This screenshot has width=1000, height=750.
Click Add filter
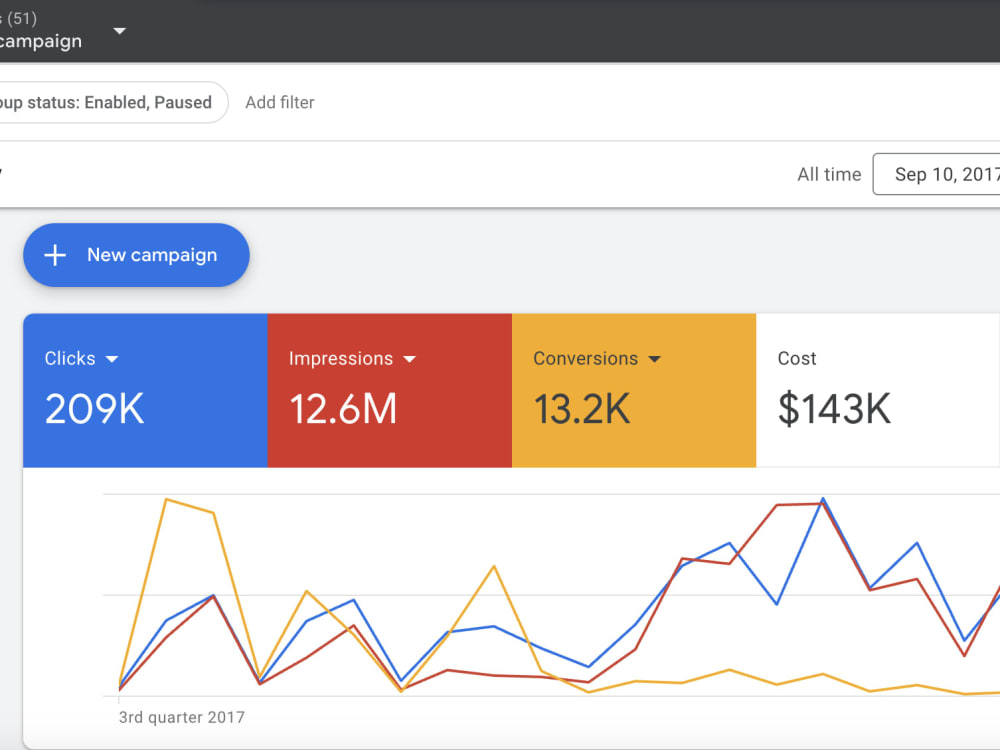[x=280, y=102]
